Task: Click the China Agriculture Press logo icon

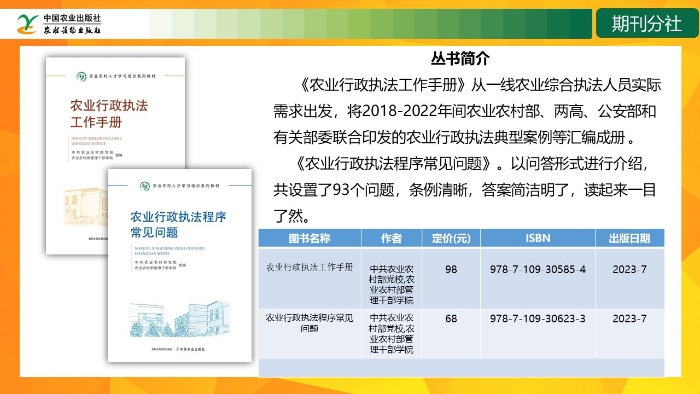Action: coord(28,24)
